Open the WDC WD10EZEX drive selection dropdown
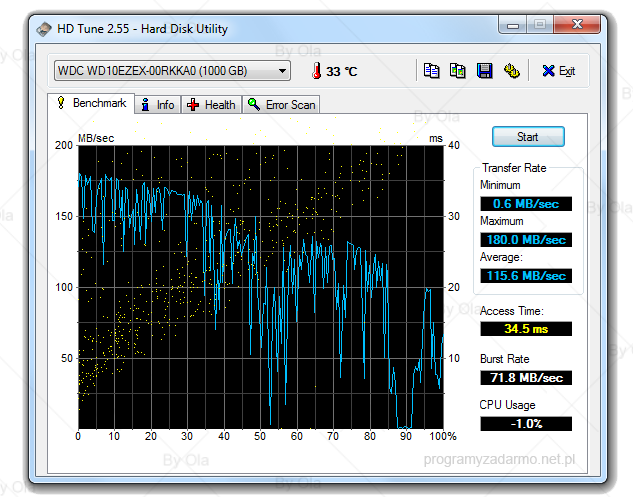The image size is (633, 497). click(x=172, y=71)
